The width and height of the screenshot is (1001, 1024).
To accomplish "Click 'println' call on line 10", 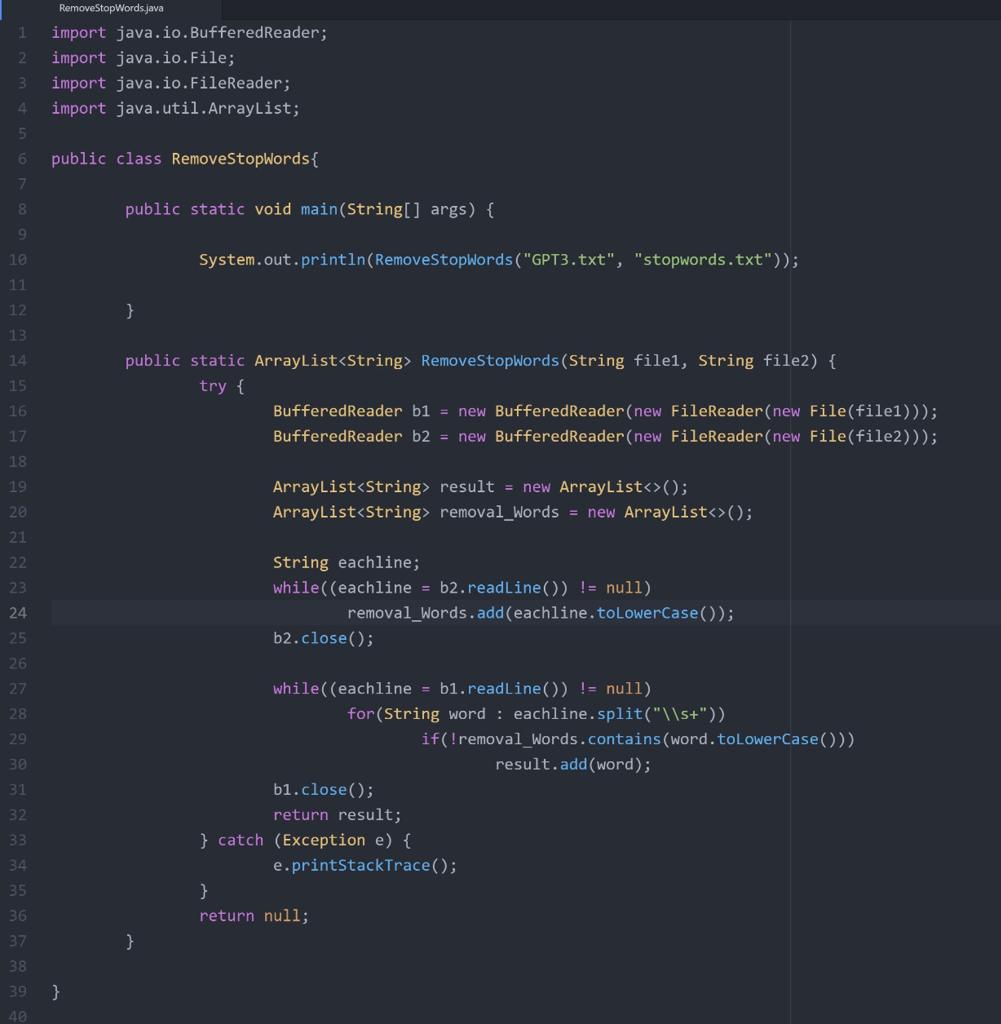I will (x=333, y=260).
